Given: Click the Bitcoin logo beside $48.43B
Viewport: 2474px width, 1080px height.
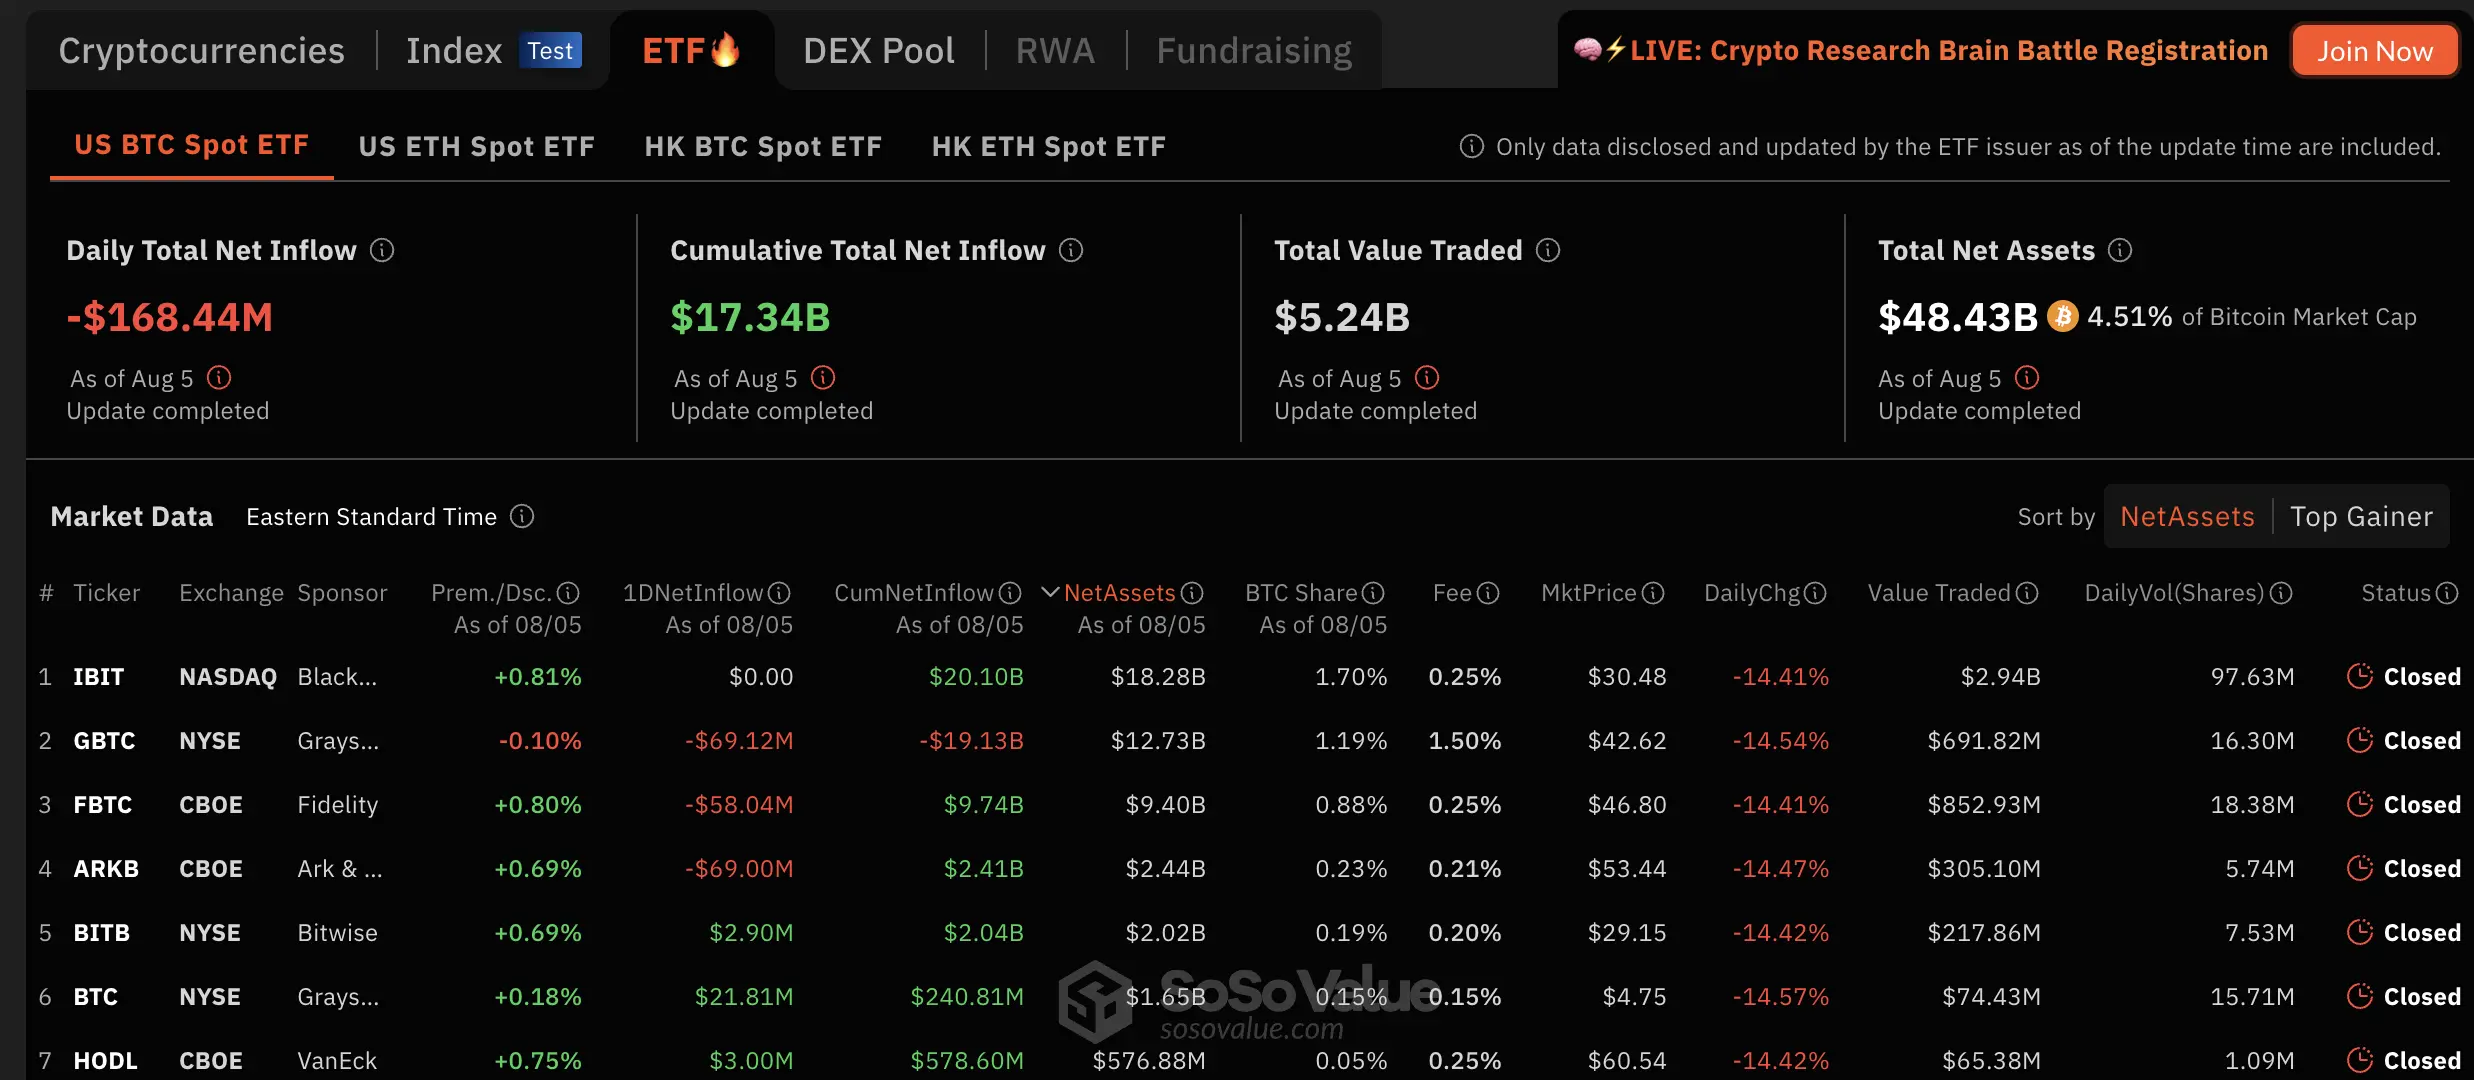Looking at the screenshot, I should tap(2062, 317).
